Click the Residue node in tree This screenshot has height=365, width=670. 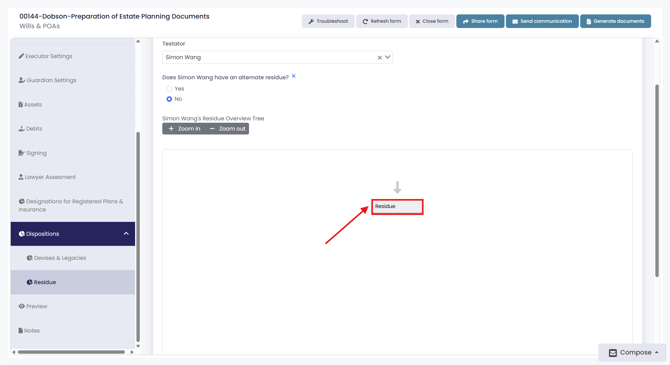pyautogui.click(x=397, y=207)
